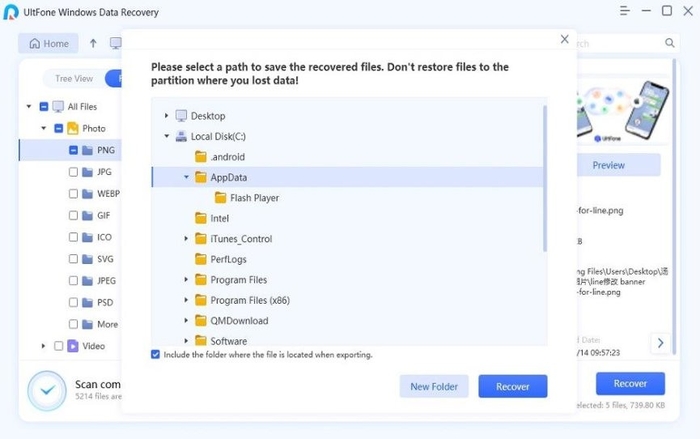Screen dimensions: 700x439
Task: Select the Desktop location icon
Action: coord(181,116)
